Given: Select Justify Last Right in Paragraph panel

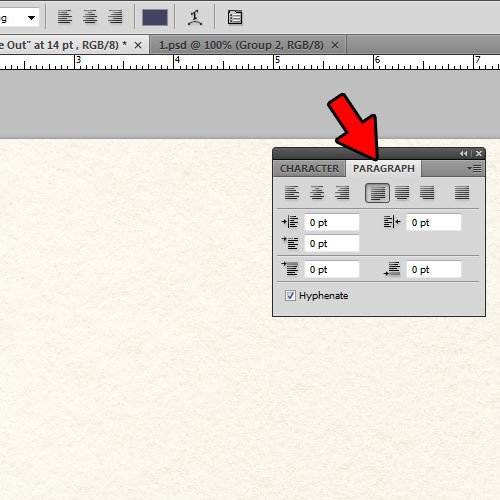Looking at the screenshot, I should click(427, 193).
